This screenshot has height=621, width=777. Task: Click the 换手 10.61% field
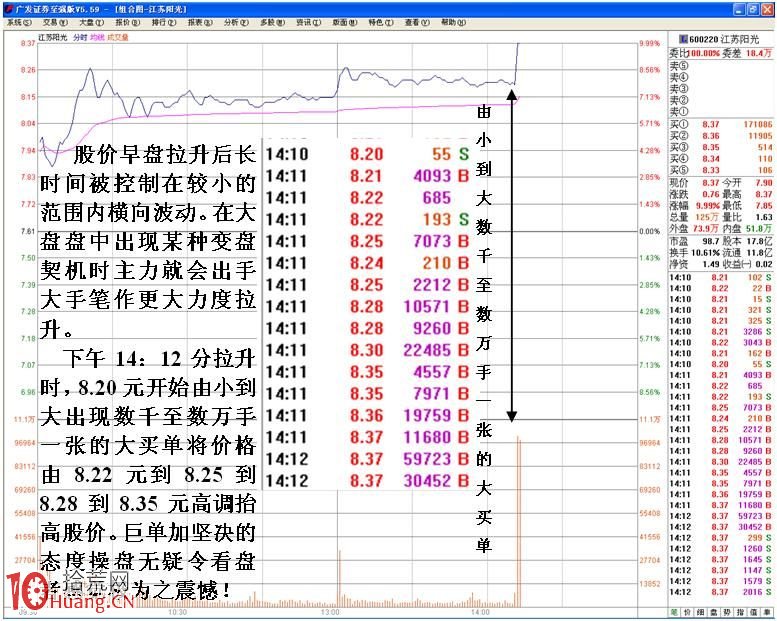click(x=695, y=253)
